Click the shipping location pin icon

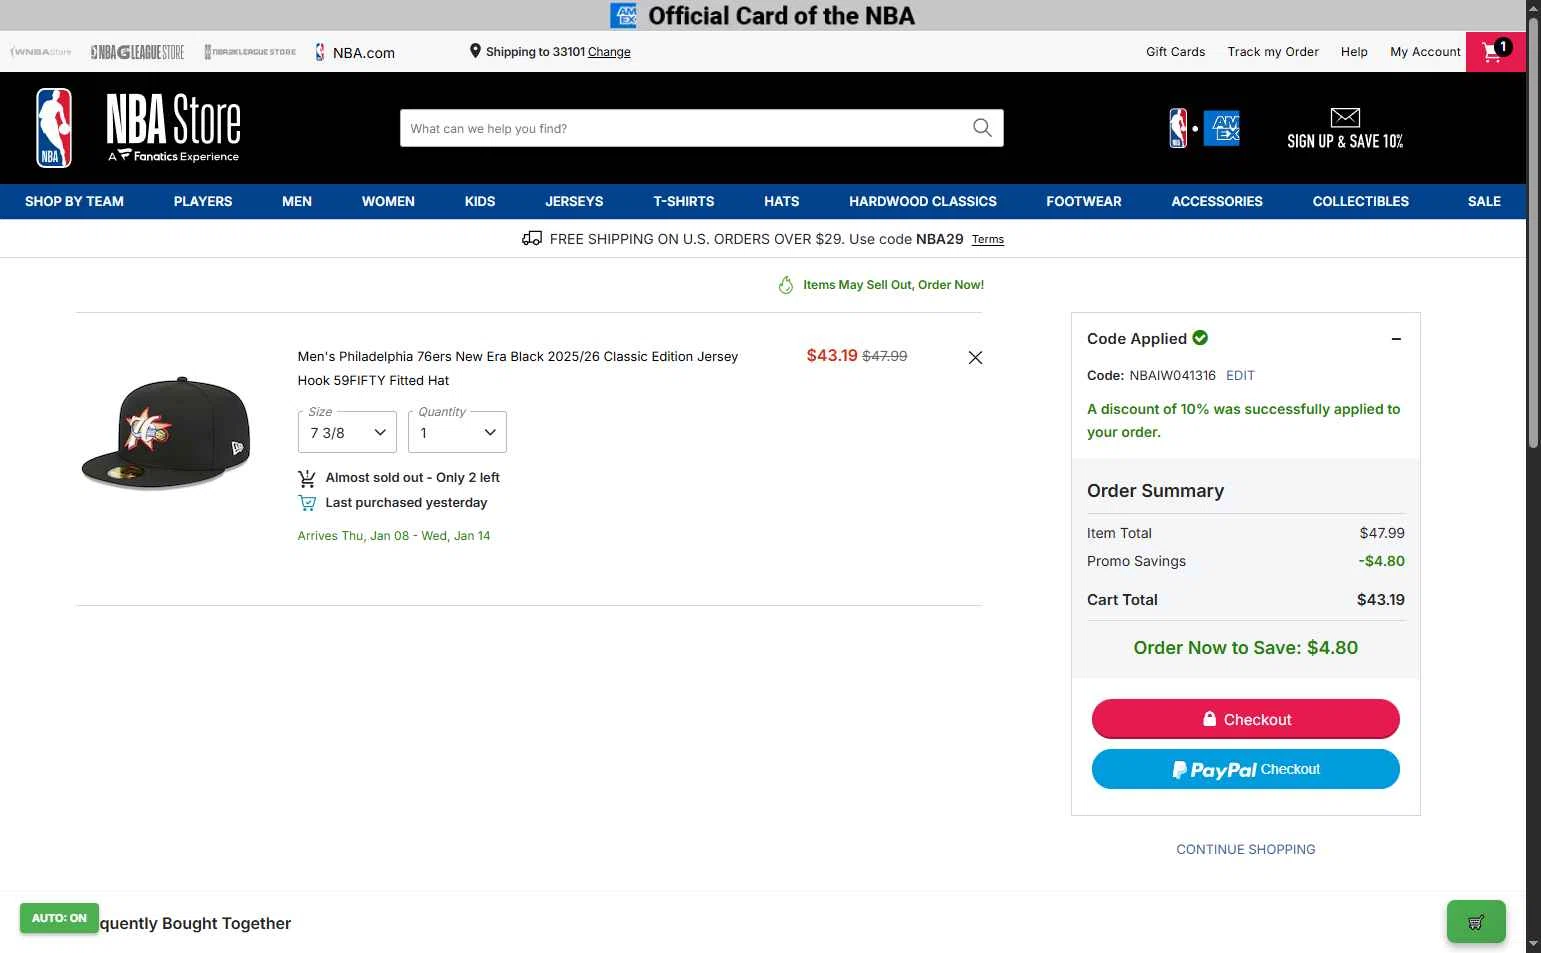(475, 51)
